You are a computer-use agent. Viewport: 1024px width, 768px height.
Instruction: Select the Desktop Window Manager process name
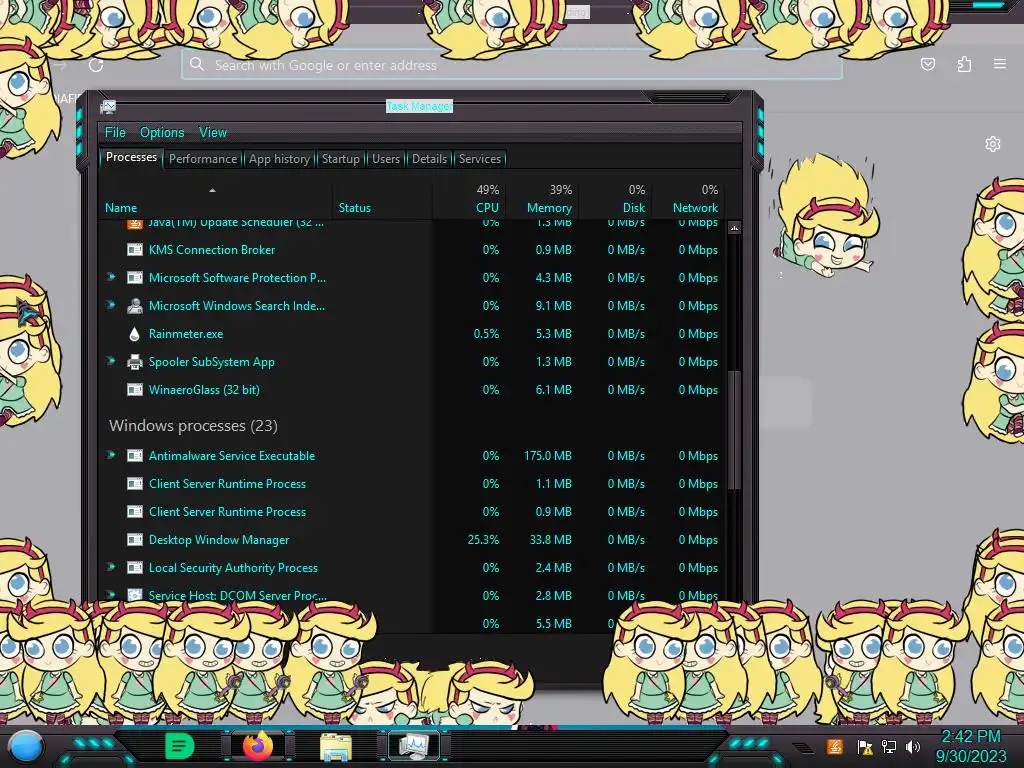219,540
